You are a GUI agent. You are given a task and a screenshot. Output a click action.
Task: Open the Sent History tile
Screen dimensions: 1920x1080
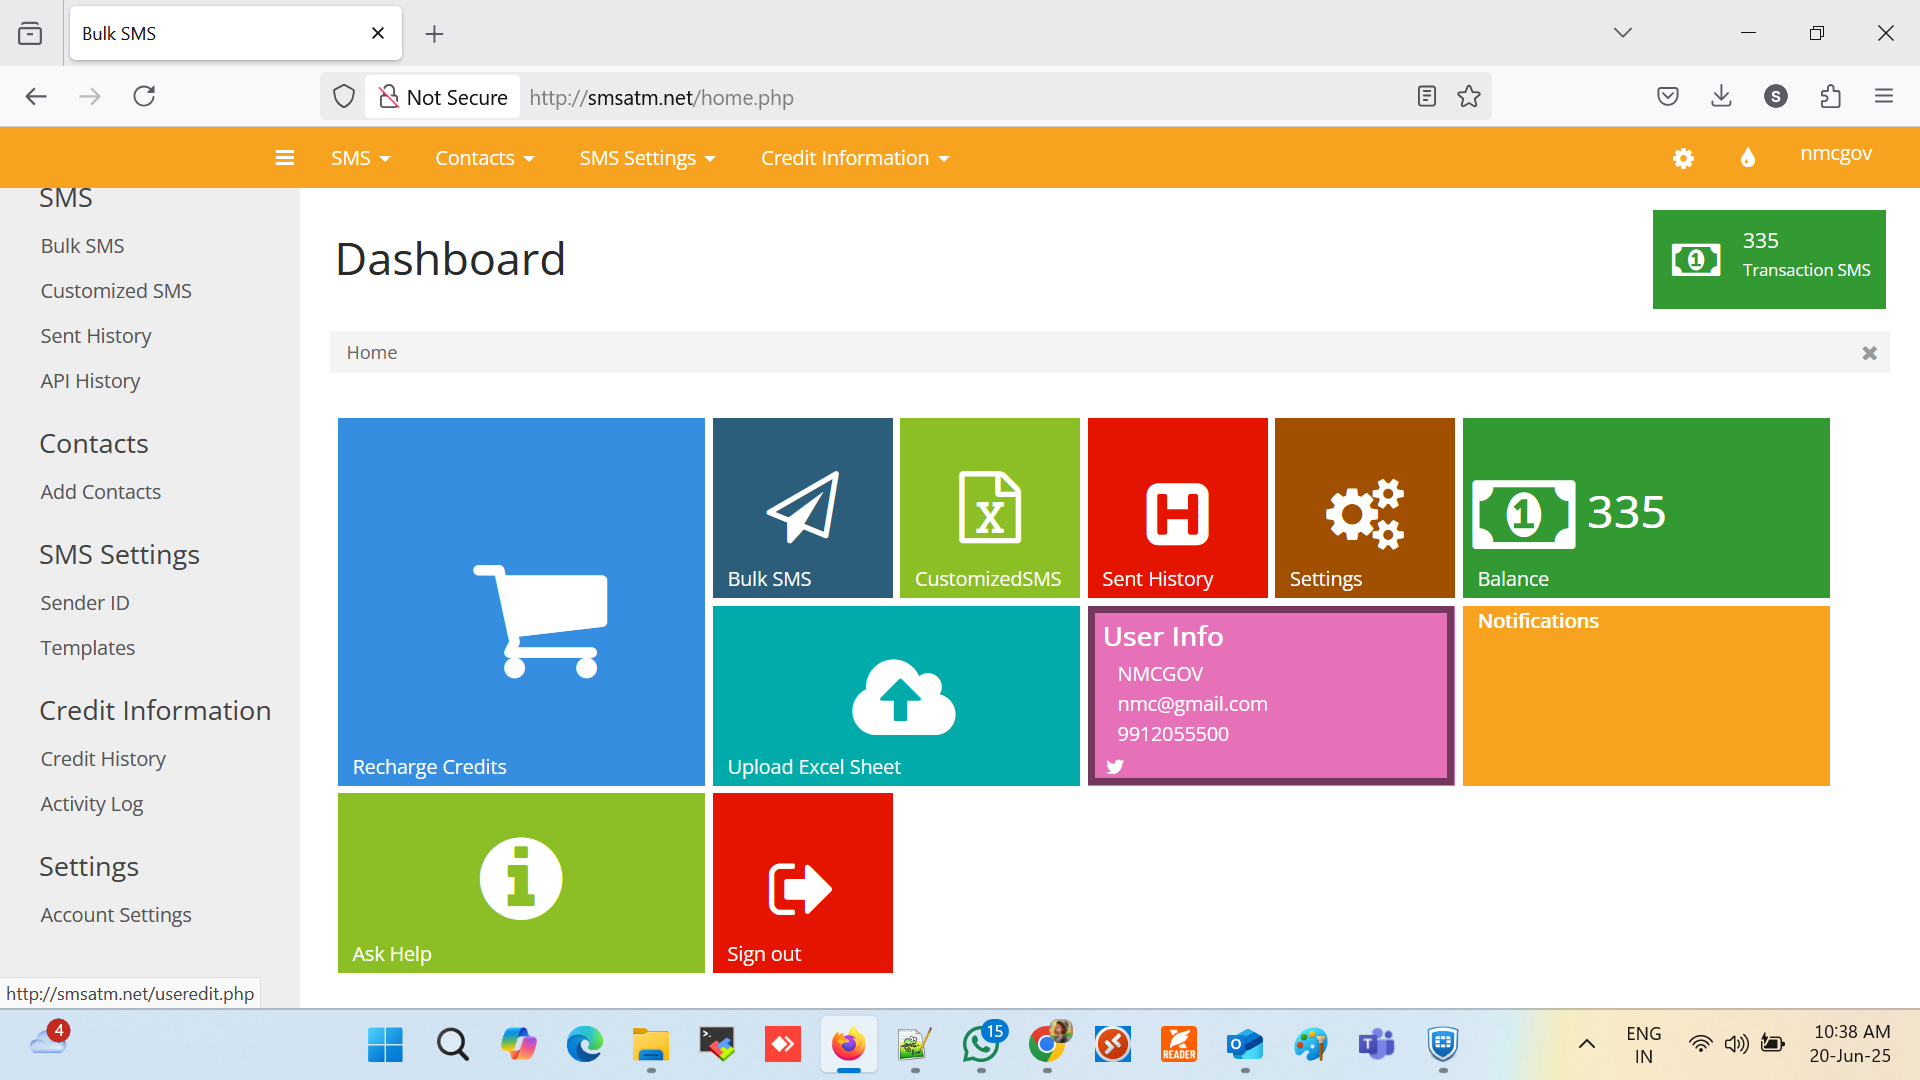(1177, 507)
